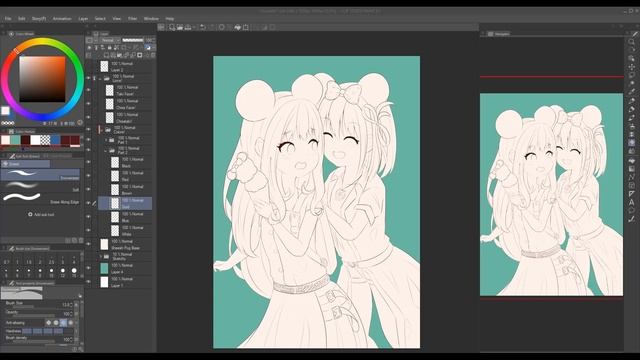Click the Save icon in the command bar
The width and height of the screenshot is (640, 360).
click(188, 27)
